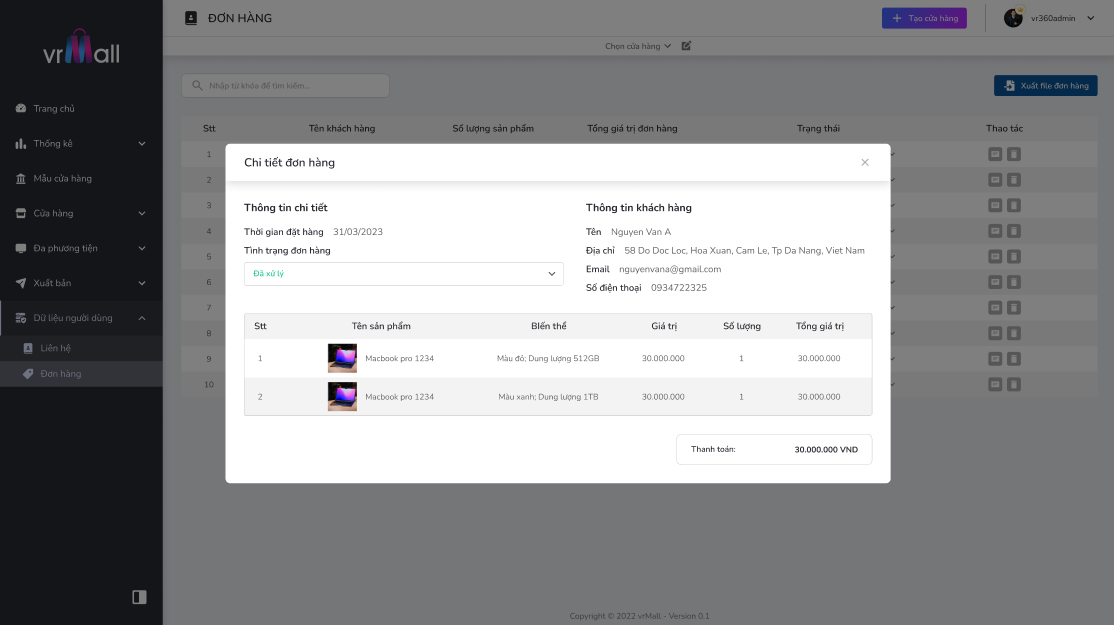Click the delete trash icon in row 5

point(1014,256)
